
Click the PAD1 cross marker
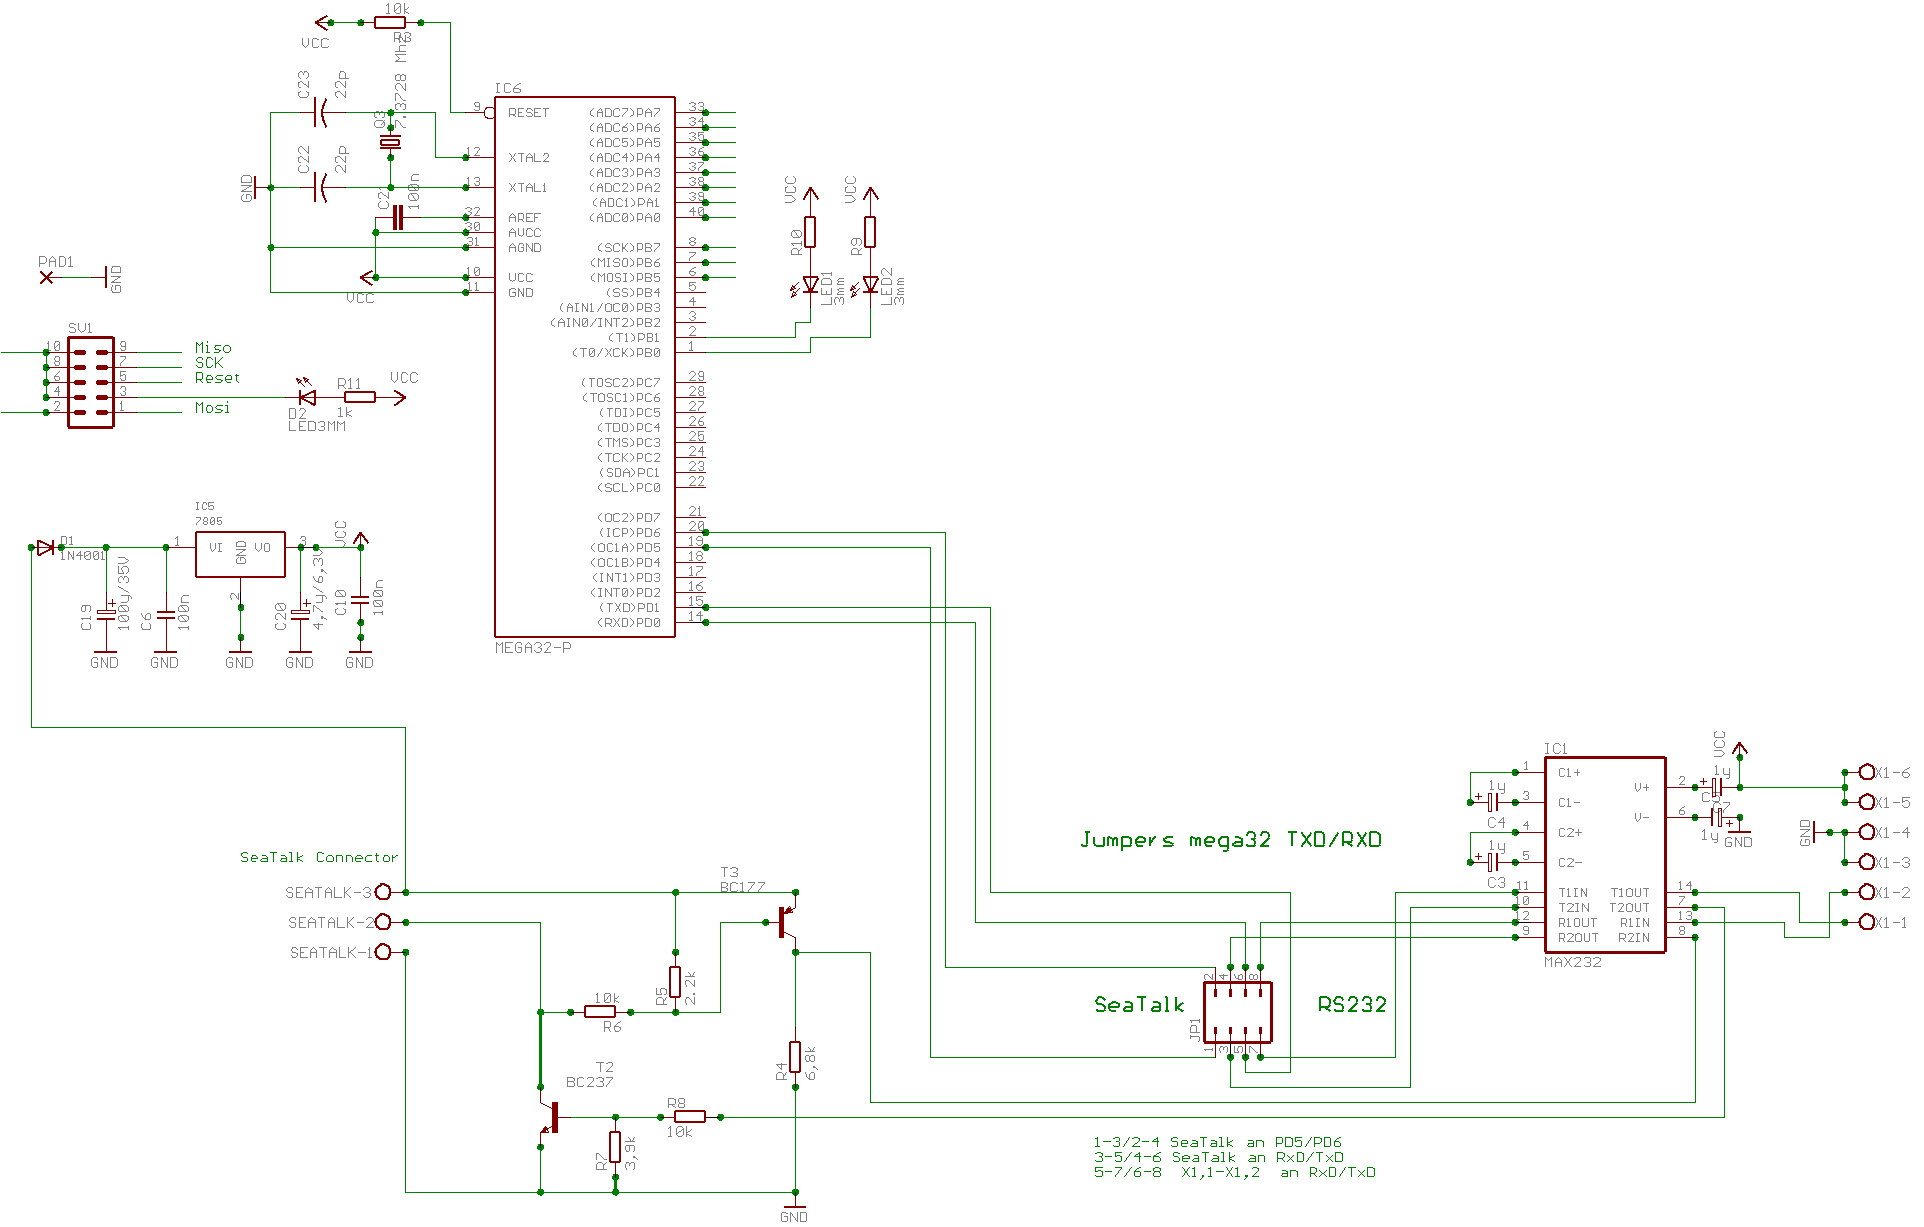[x=46, y=277]
